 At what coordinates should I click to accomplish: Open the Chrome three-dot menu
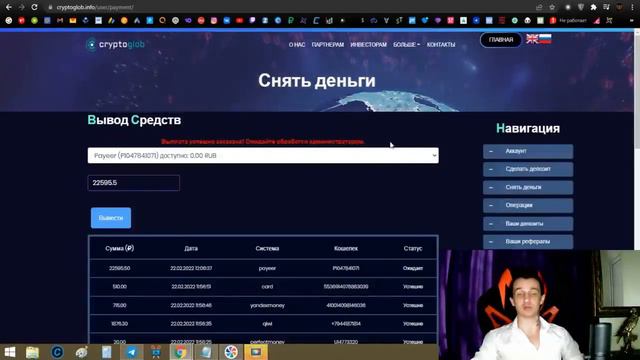coord(632,7)
